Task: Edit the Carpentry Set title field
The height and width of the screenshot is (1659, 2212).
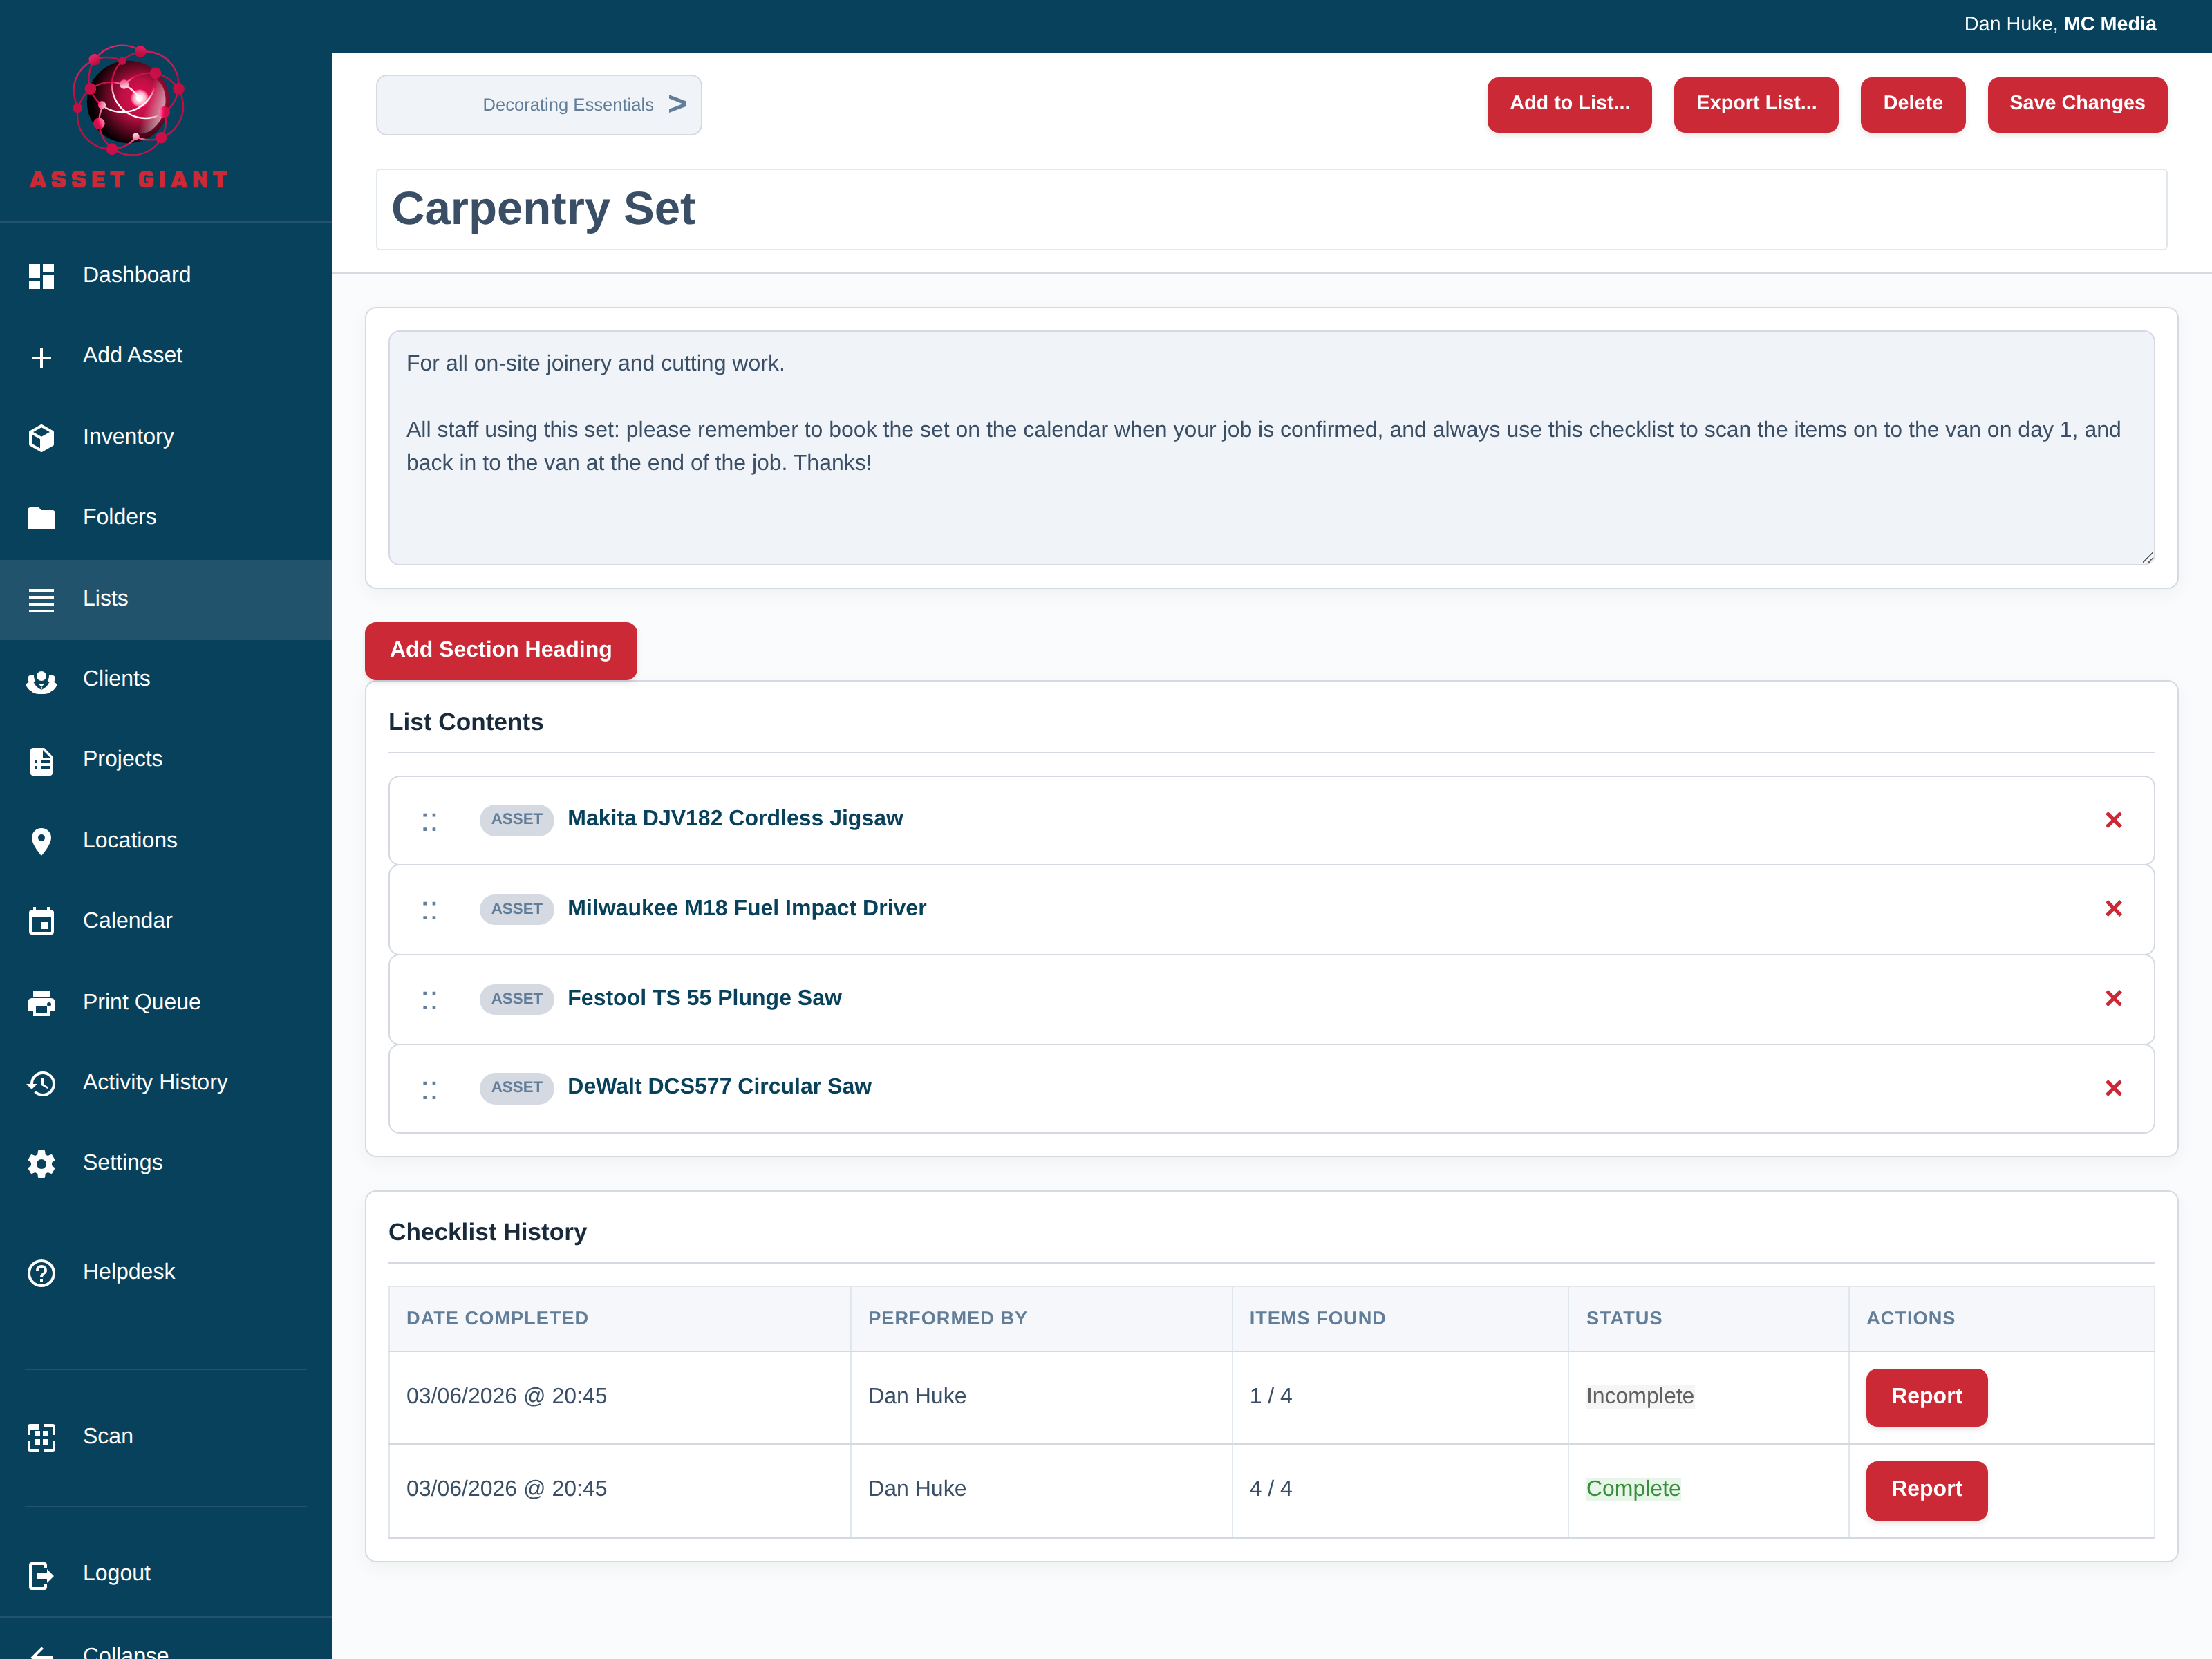Action: [1271, 209]
